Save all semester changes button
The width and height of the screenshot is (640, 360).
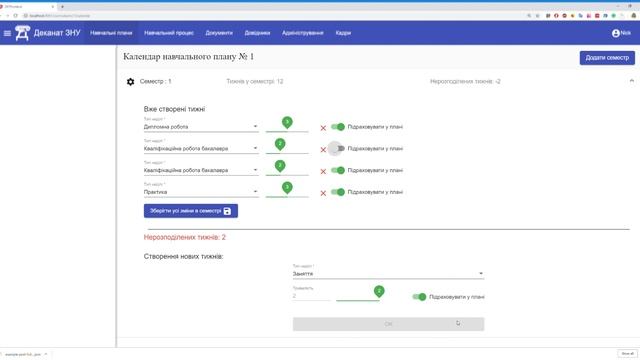191,211
